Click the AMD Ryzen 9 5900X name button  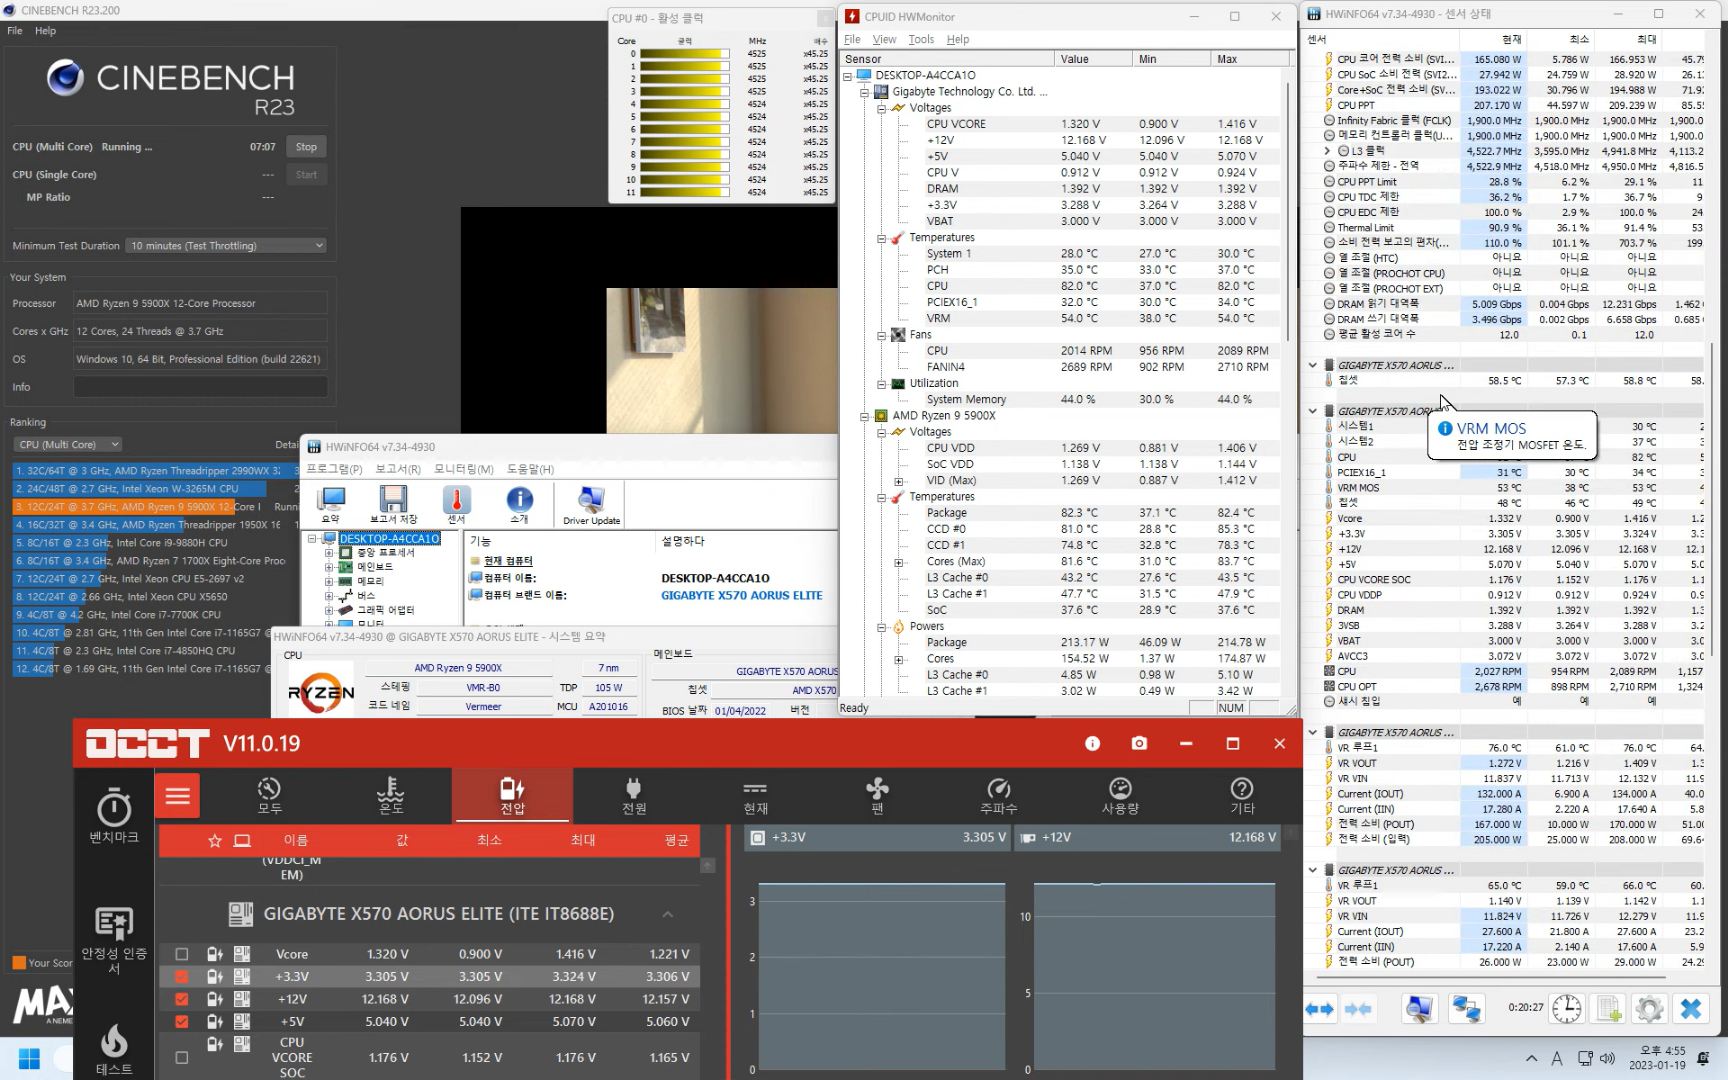coord(458,668)
